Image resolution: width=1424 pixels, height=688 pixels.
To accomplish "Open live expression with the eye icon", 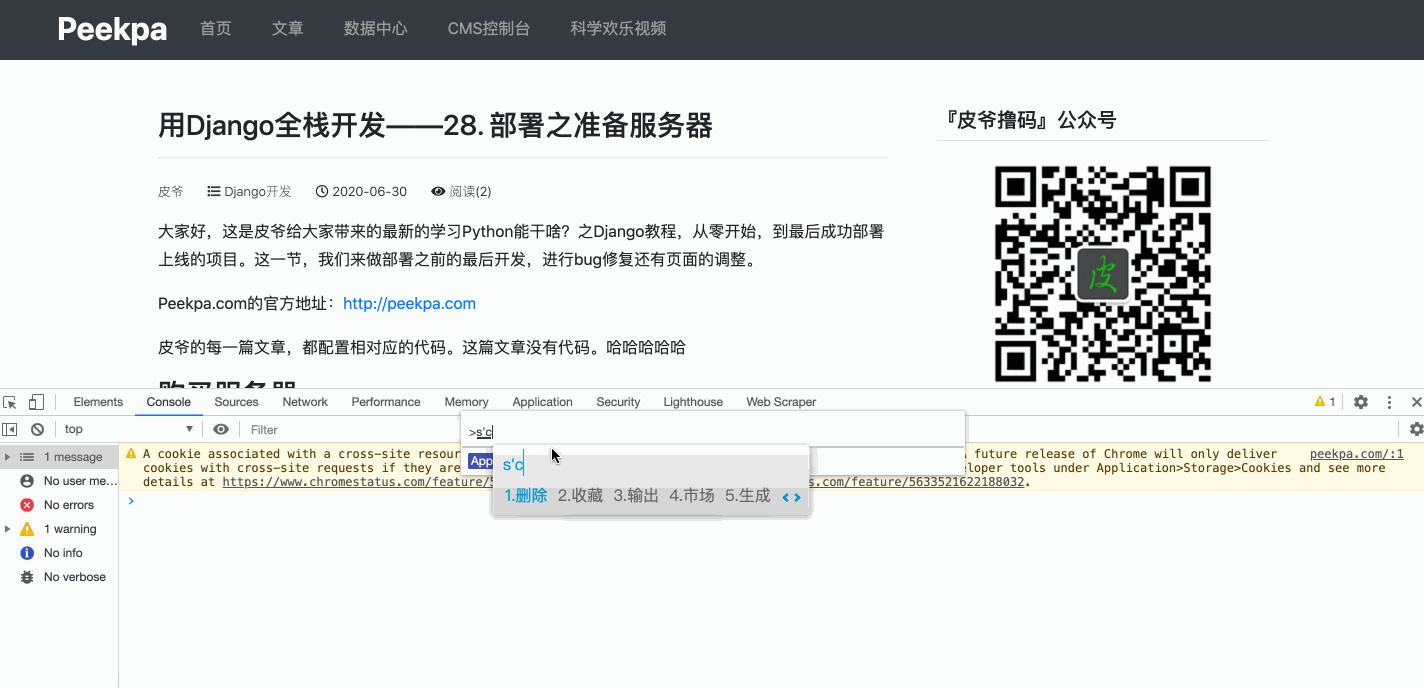I will [x=221, y=429].
